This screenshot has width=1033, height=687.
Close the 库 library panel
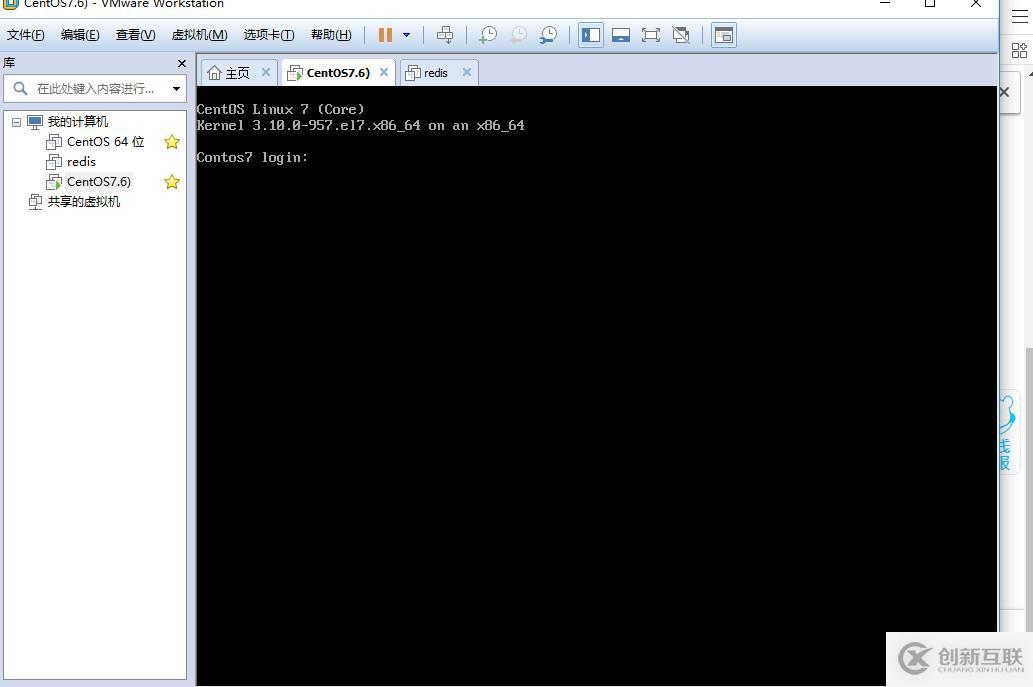tap(182, 63)
